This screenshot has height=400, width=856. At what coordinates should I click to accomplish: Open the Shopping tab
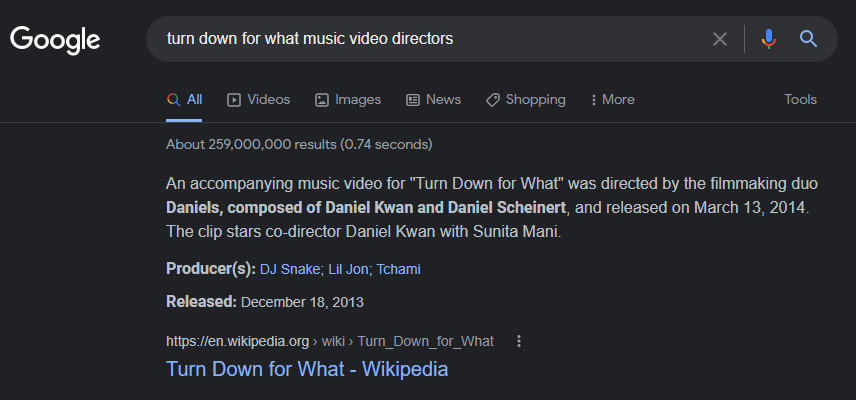(x=526, y=100)
